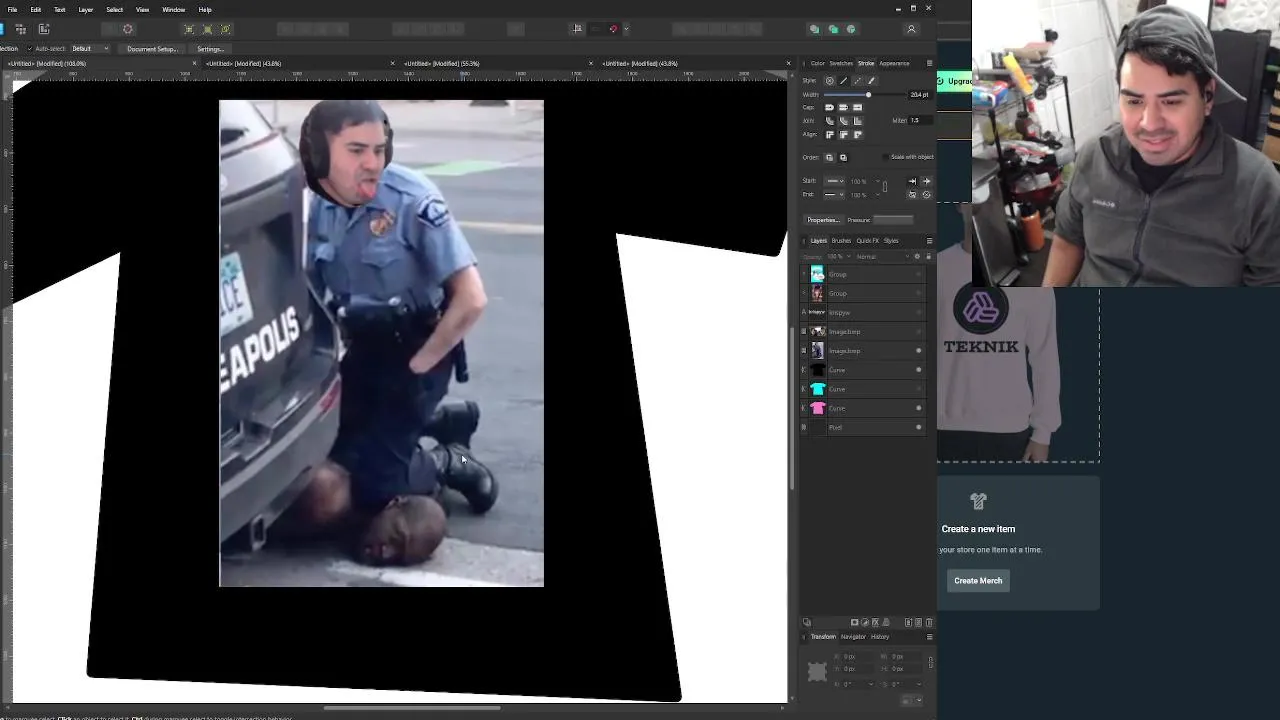Open the Transform panel hamburger menu
1280x720 pixels.
929,636
